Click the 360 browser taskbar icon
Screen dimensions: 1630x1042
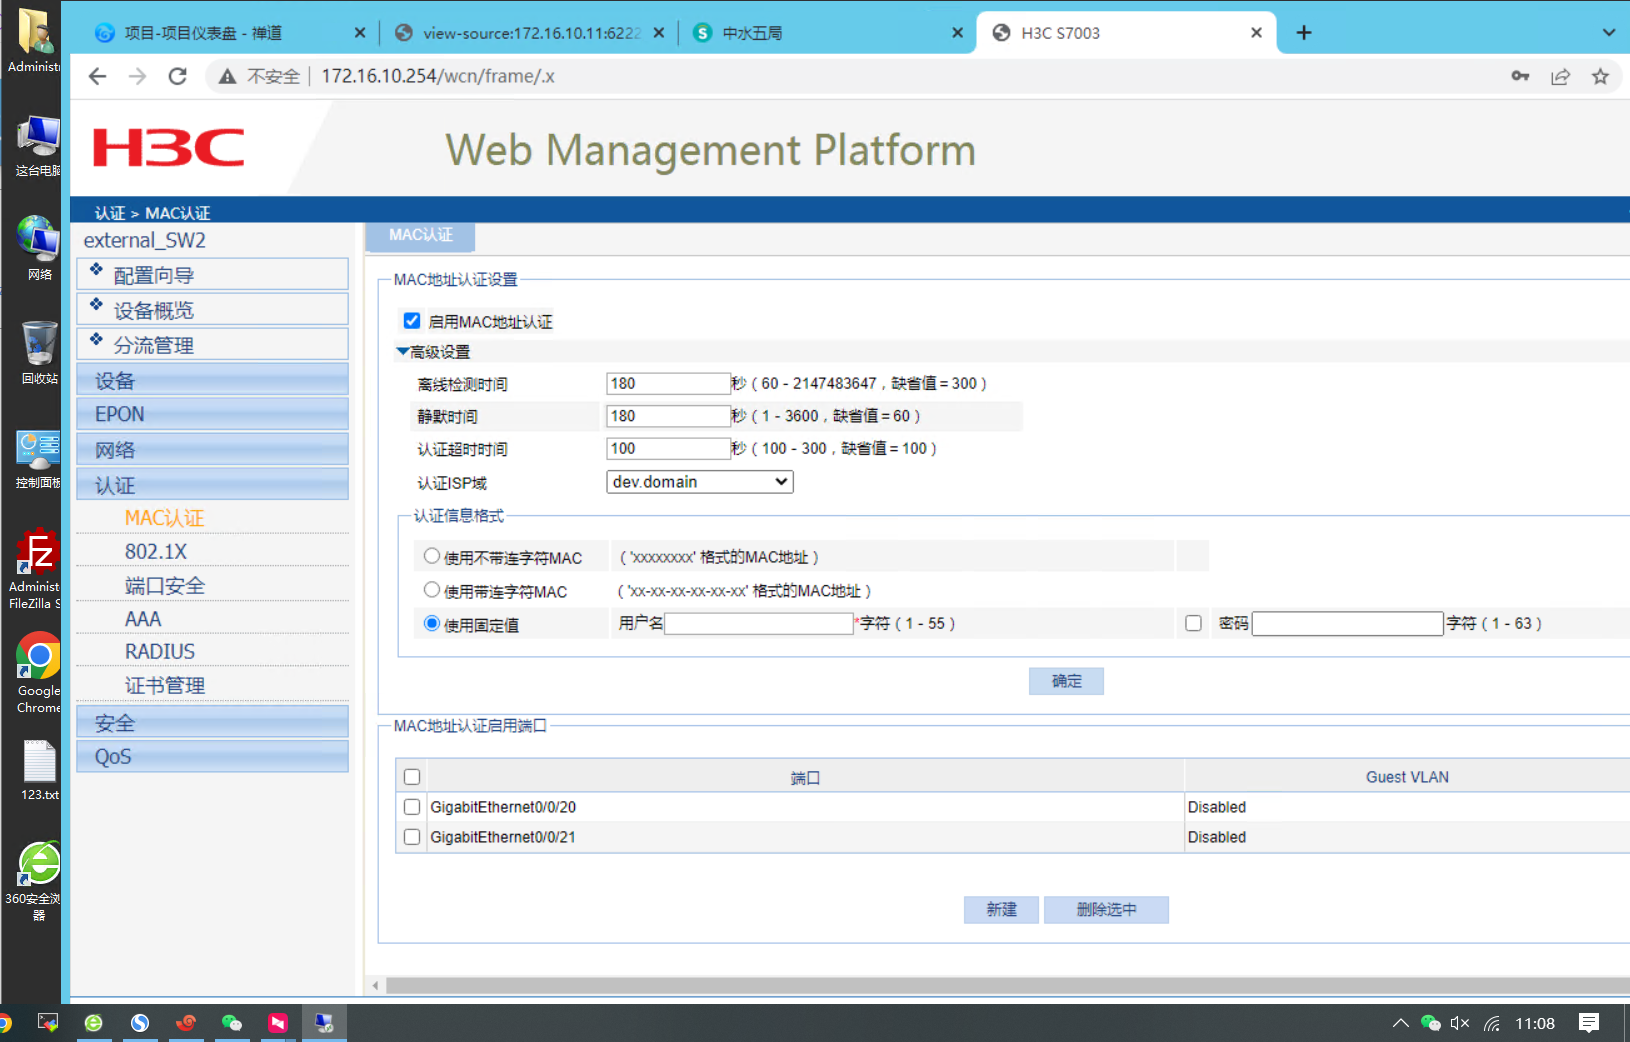coord(94,1022)
